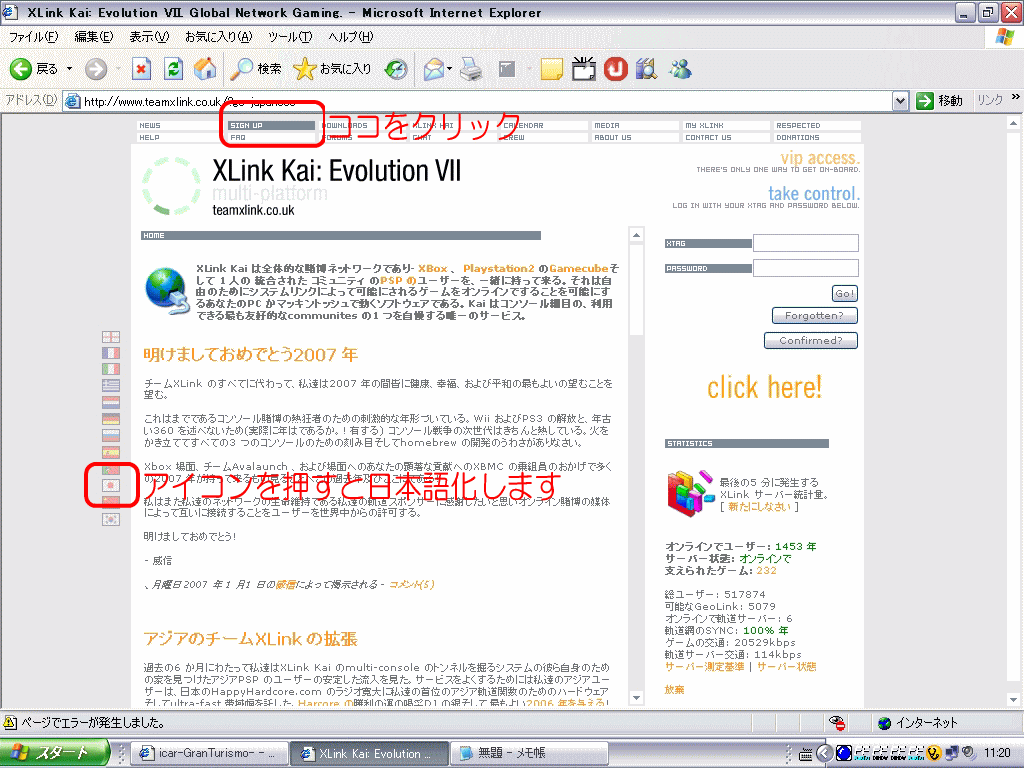The image size is (1024, 768).
Task: Click the page scroll-down arrow
Action: click(x=1014, y=699)
